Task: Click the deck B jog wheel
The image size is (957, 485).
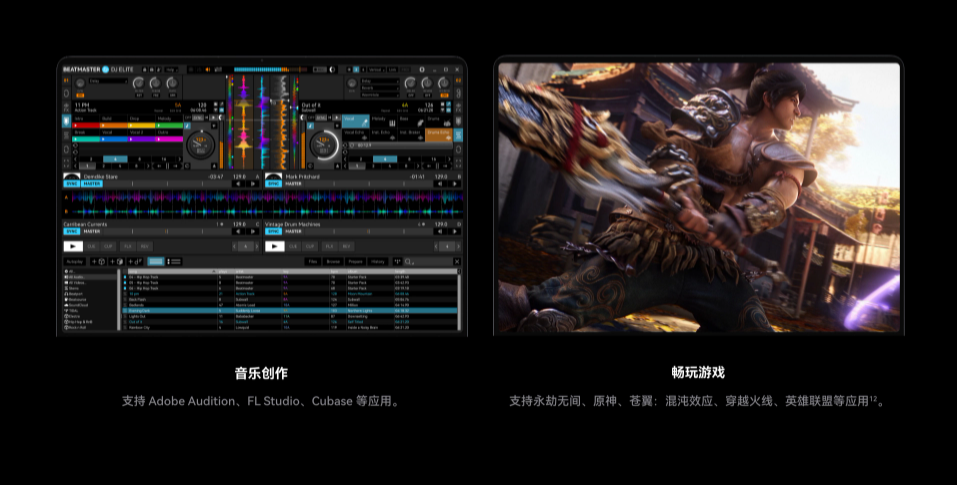Action: click(x=323, y=144)
